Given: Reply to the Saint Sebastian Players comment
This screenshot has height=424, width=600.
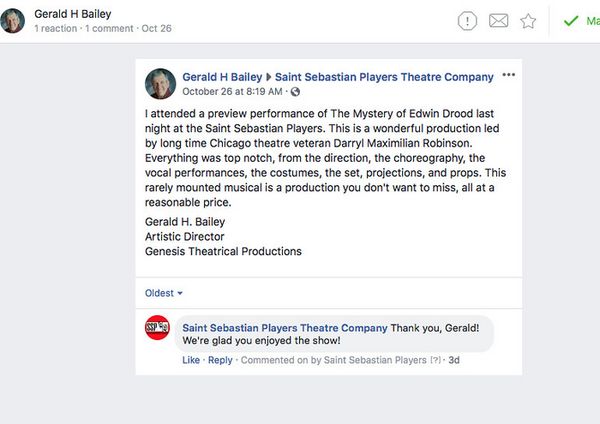Looking at the screenshot, I should 220,360.
